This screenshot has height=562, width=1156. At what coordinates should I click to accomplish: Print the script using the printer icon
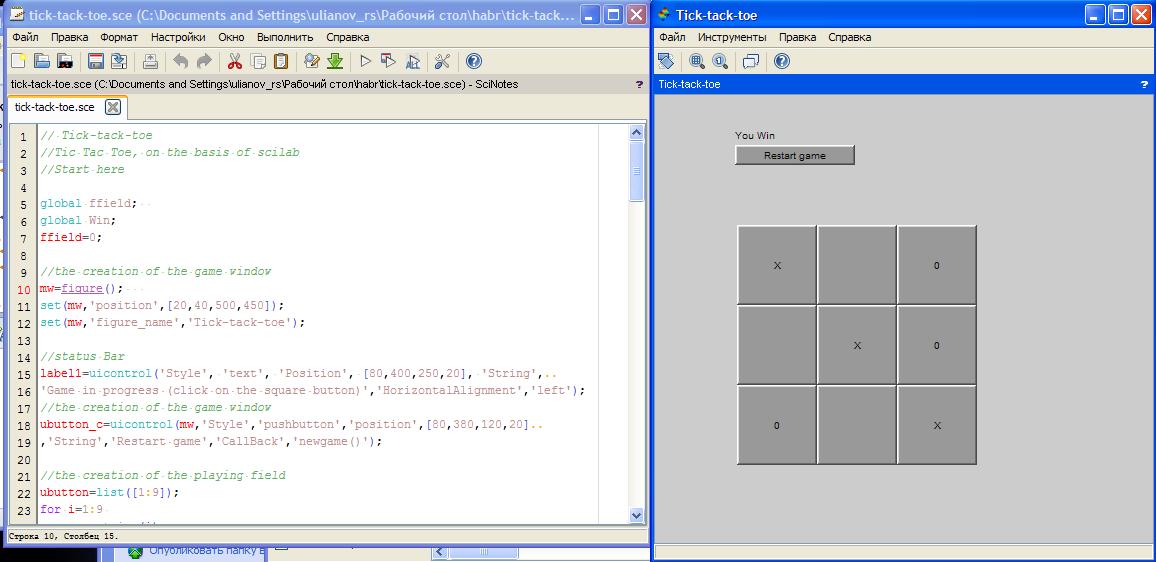coord(150,60)
